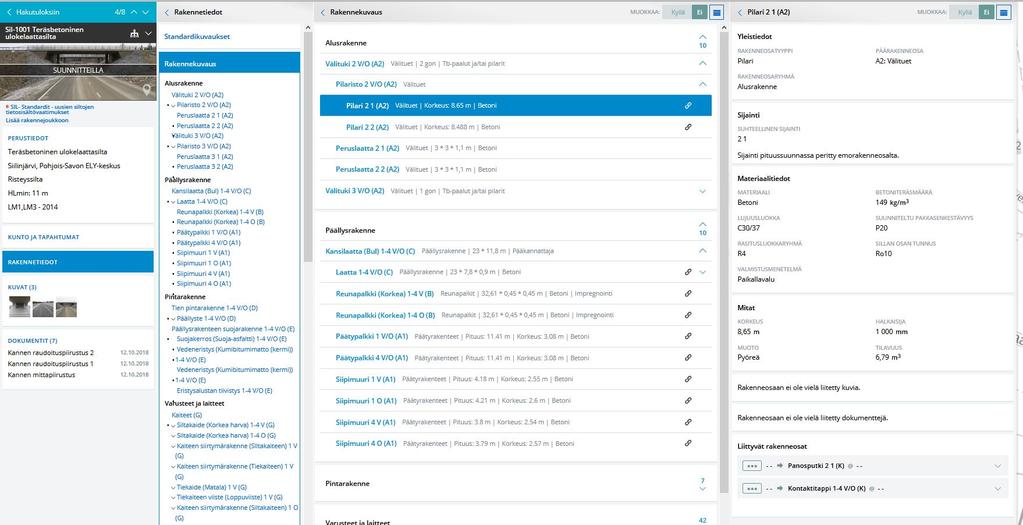
Task: Open the panel layout icon in Pilari header
Action: click(1005, 12)
